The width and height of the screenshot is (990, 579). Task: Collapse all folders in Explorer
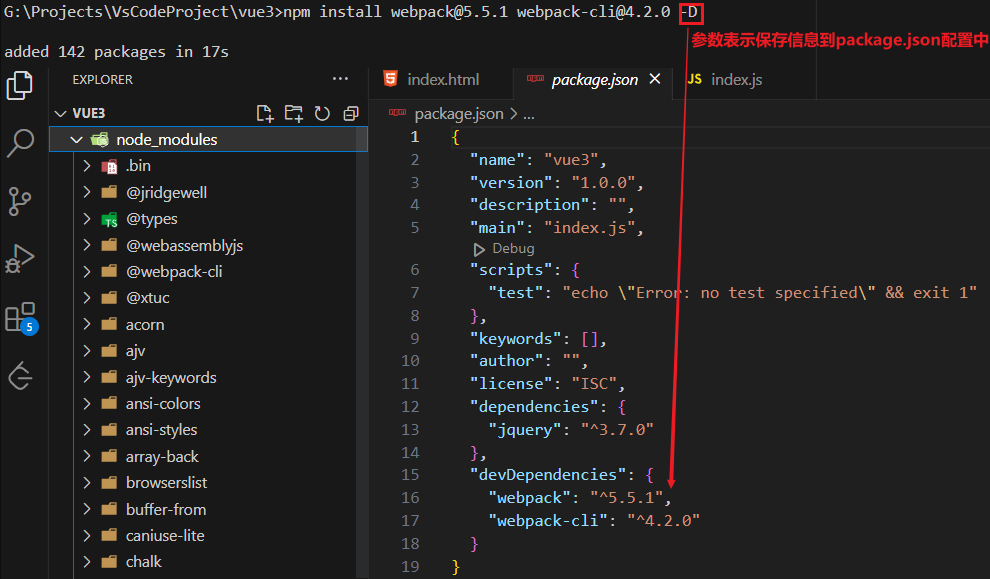(351, 113)
